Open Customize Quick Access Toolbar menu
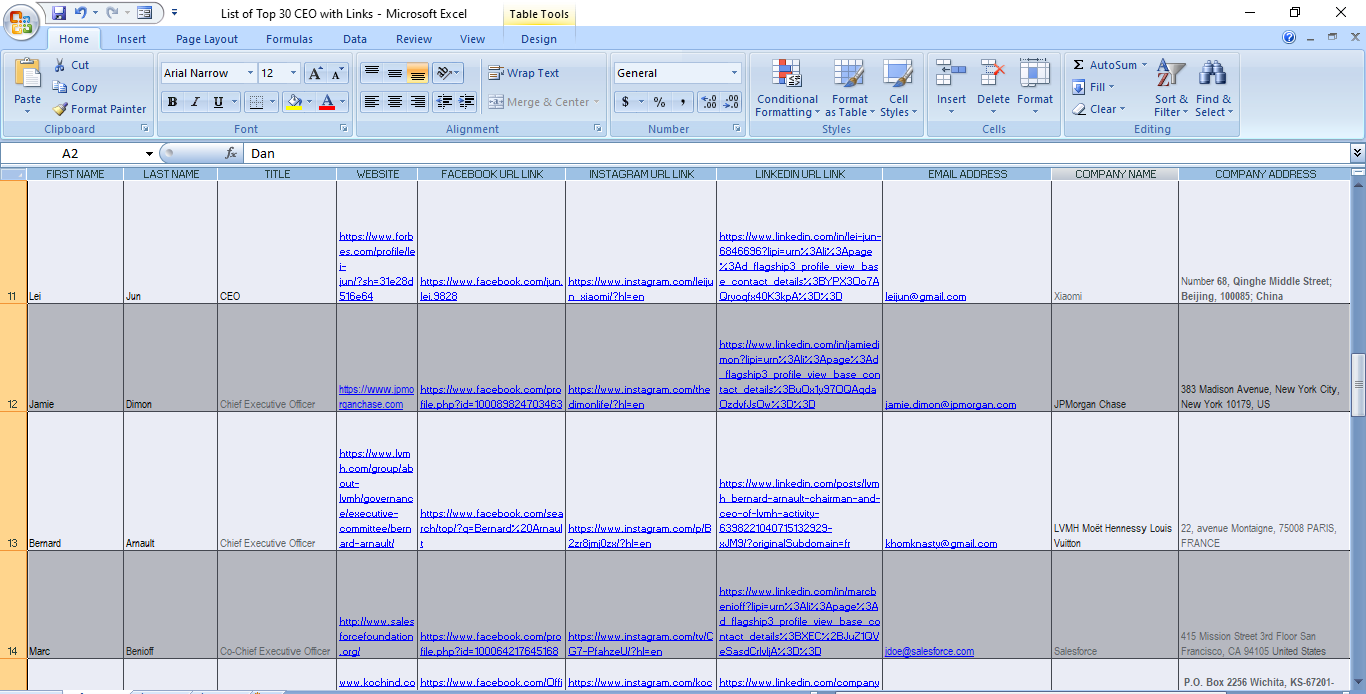 click(x=175, y=13)
